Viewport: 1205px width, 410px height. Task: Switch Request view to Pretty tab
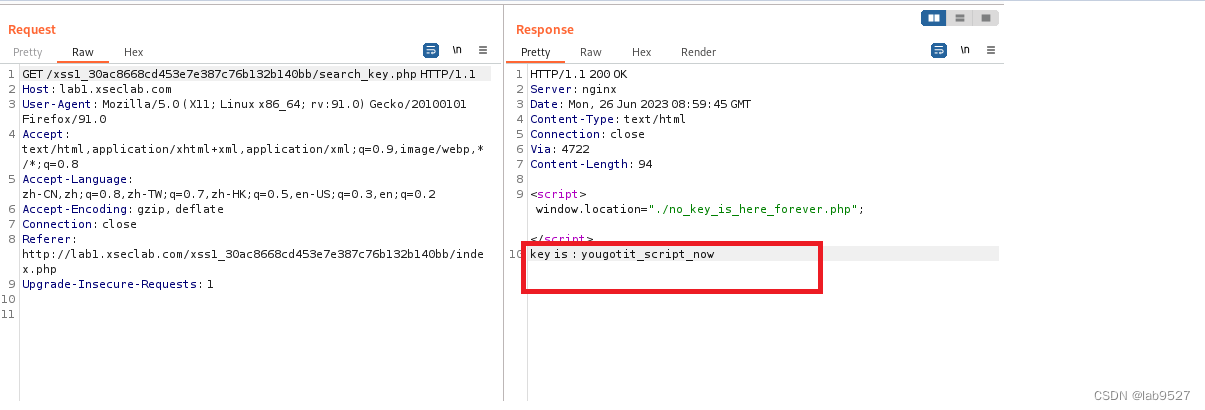click(x=28, y=52)
